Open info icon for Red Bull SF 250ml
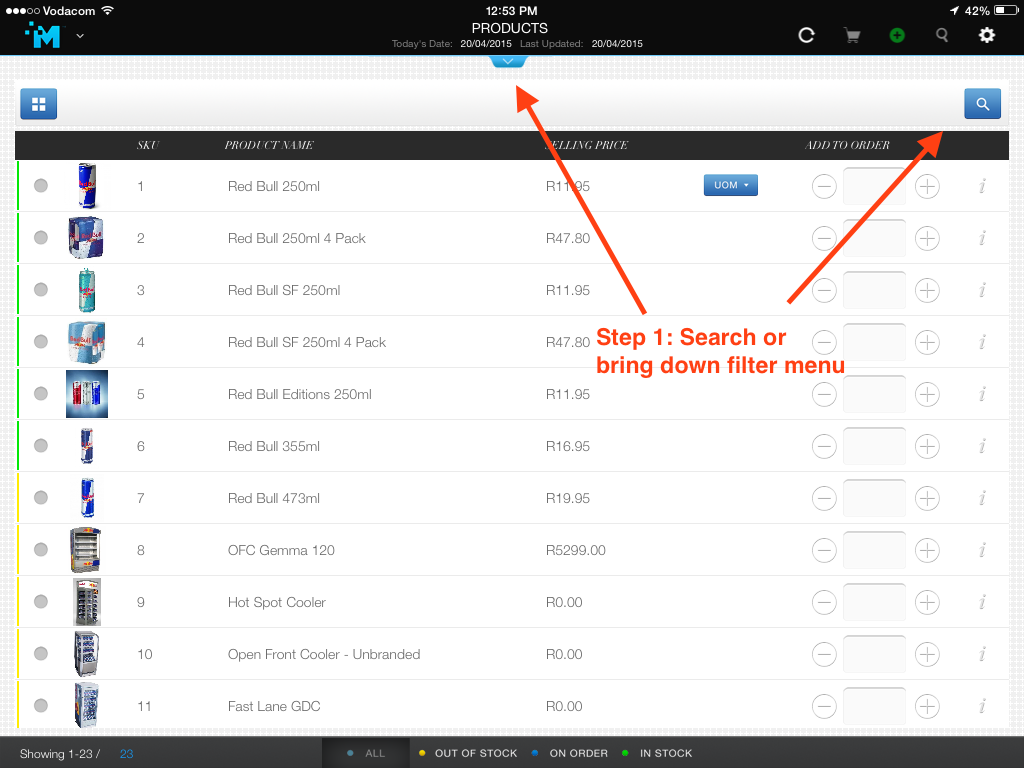 982,291
